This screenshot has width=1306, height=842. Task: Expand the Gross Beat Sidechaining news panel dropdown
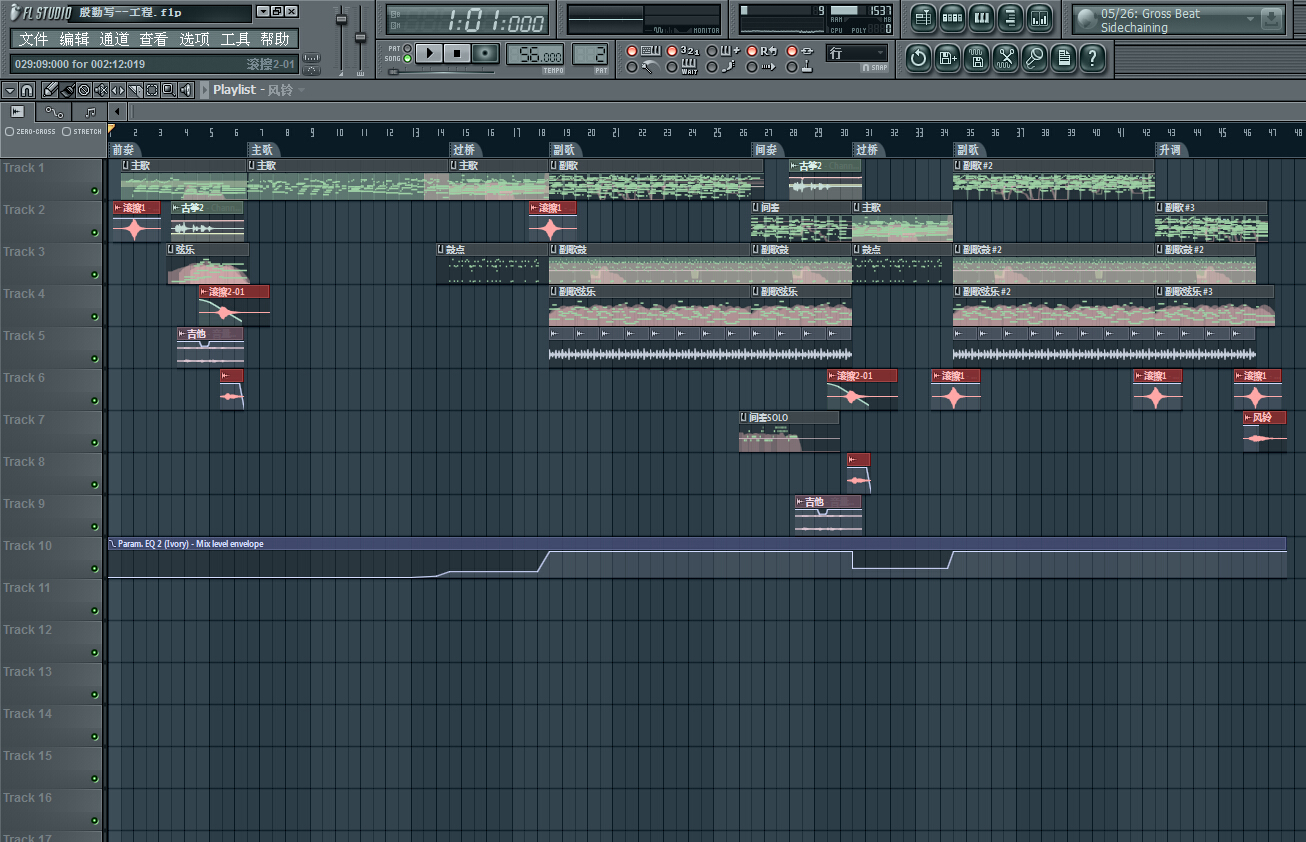1250,19
